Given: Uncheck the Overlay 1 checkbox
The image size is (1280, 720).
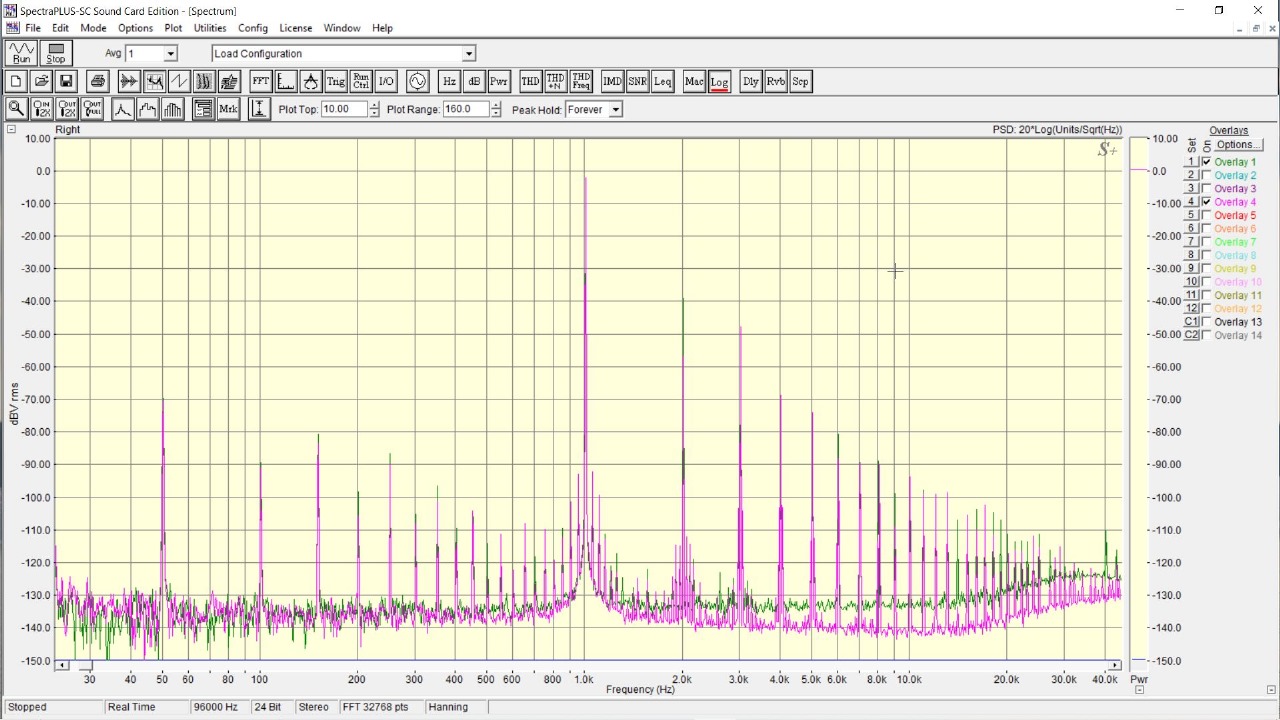Looking at the screenshot, I should [1207, 162].
